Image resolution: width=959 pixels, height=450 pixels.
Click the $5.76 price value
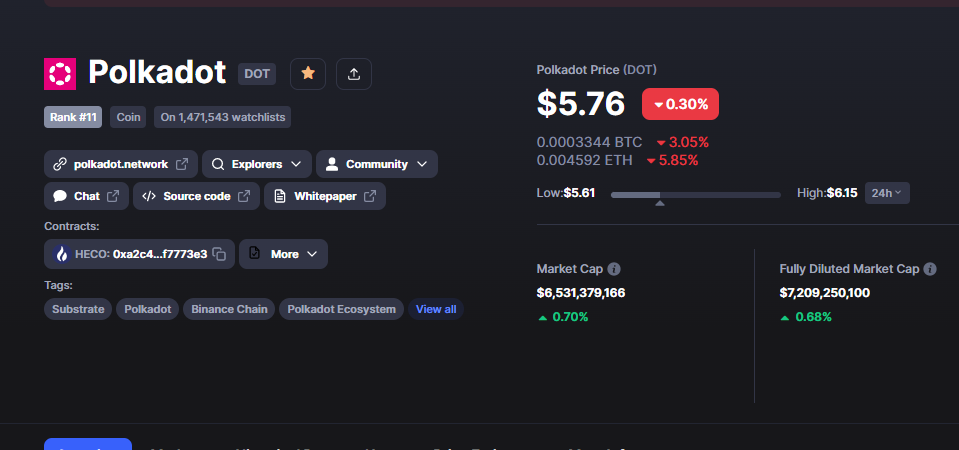[581, 103]
